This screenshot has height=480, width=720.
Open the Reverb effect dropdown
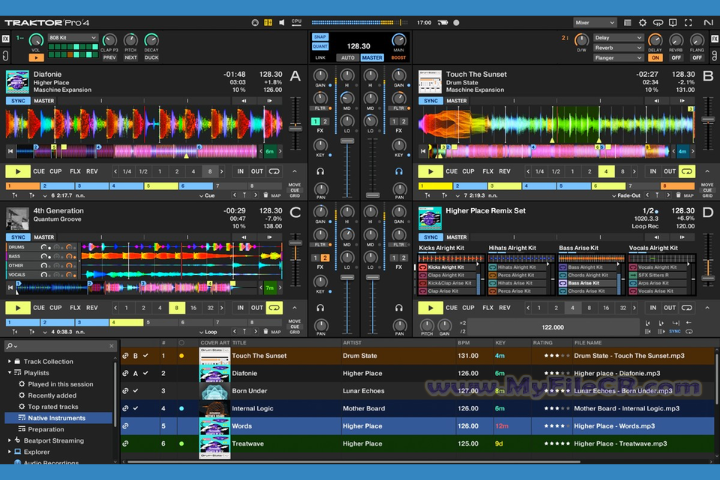618,48
